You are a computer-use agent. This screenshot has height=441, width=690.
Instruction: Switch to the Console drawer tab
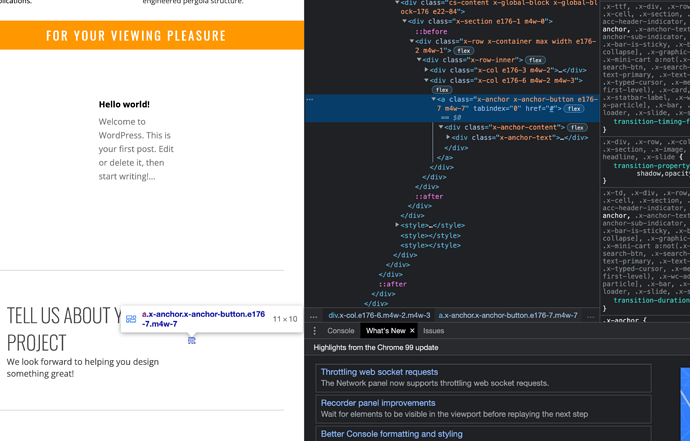[x=341, y=331]
